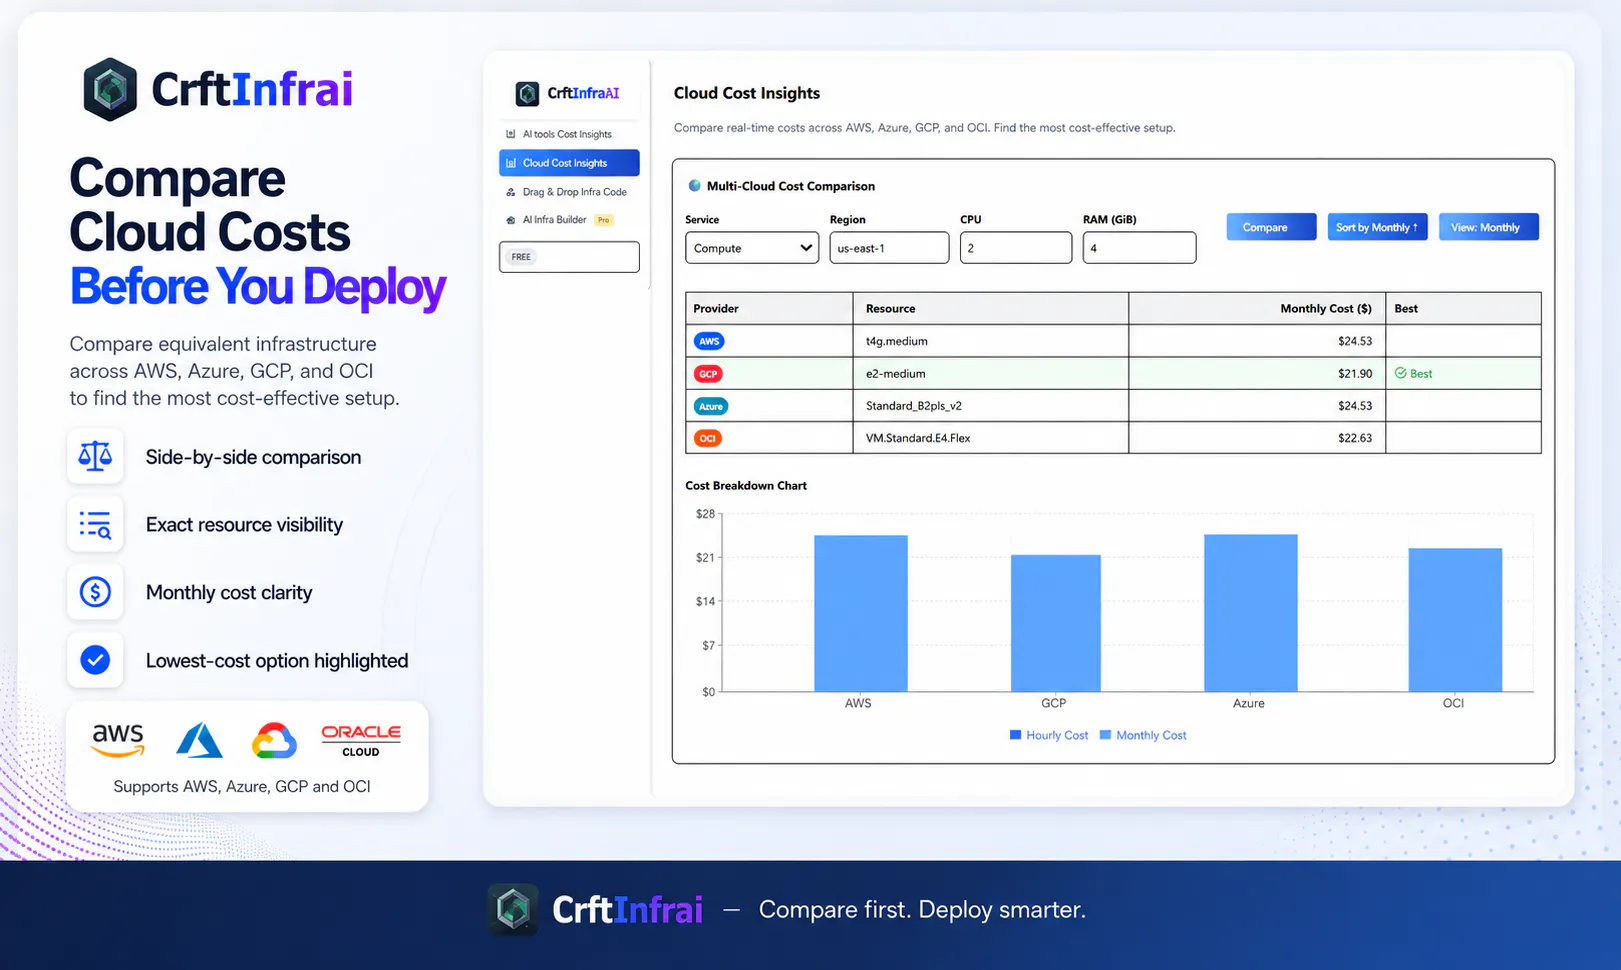
Task: Click the CrftInfrai logo in footer banner
Action: coord(596,910)
